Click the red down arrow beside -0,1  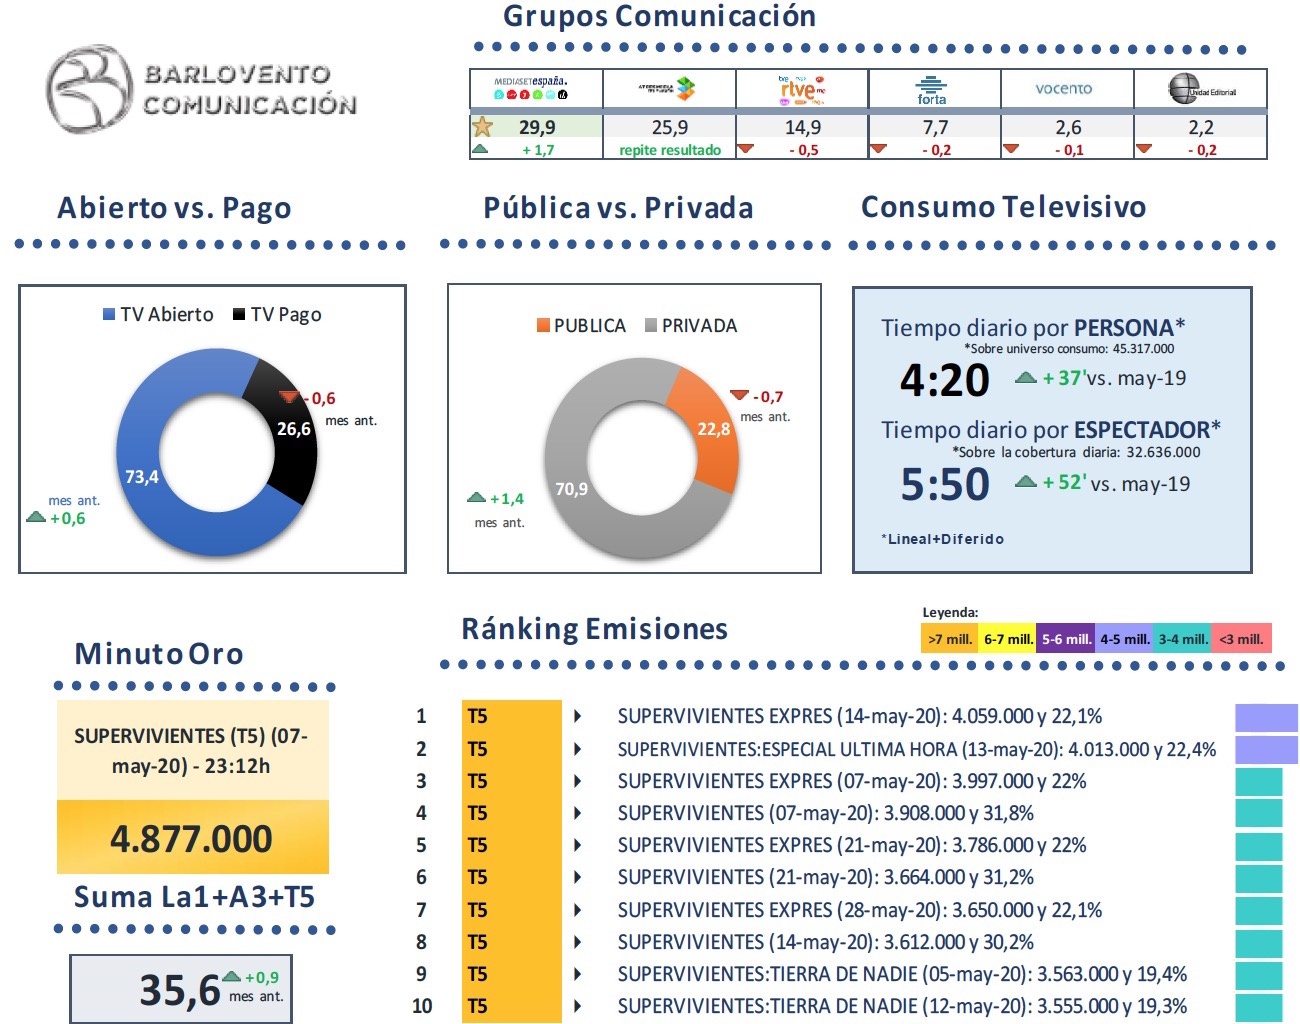[1011, 149]
